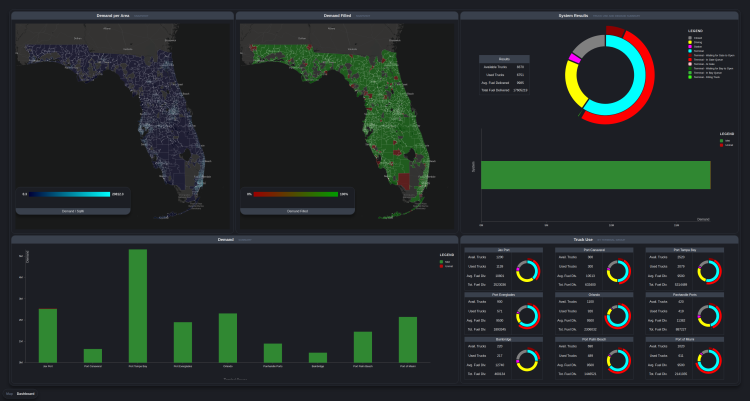This screenshot has height=401, width=750.
Task: Switch to the Map tab
Action: pos(9,394)
